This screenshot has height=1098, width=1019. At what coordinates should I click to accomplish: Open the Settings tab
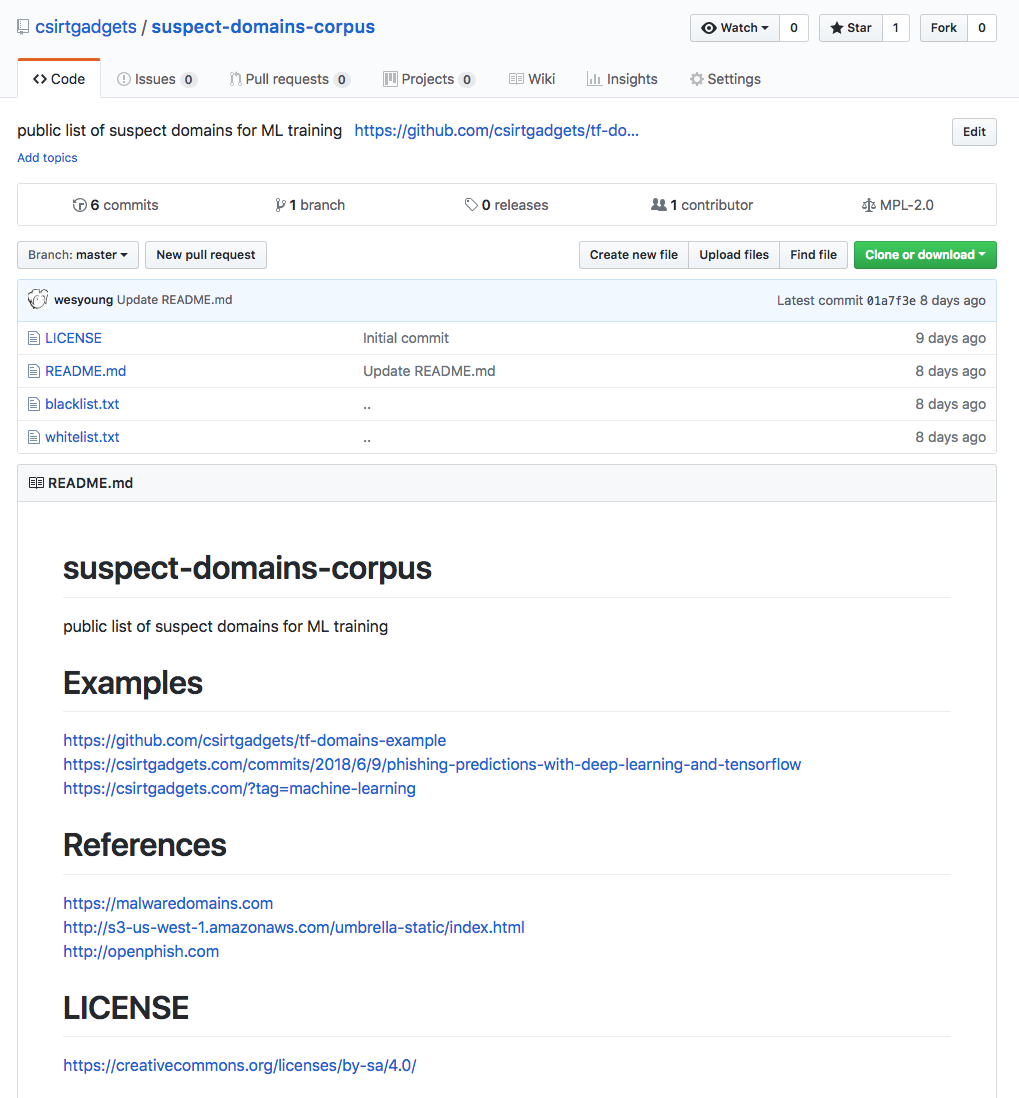(x=725, y=79)
